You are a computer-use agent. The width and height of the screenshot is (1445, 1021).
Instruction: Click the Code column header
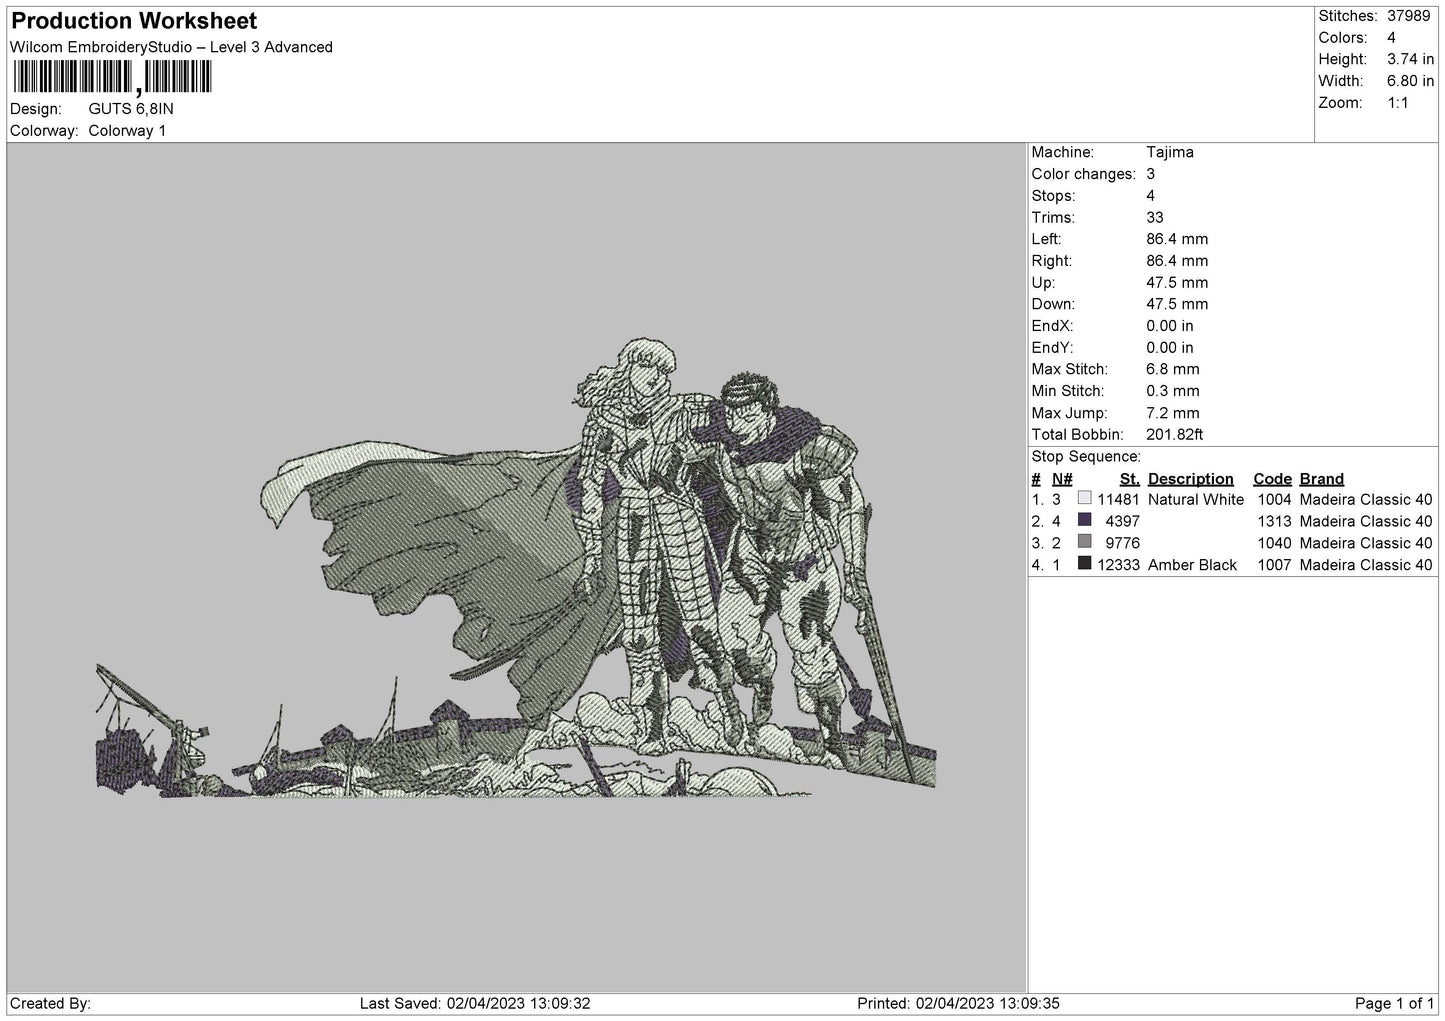pos(1272,479)
